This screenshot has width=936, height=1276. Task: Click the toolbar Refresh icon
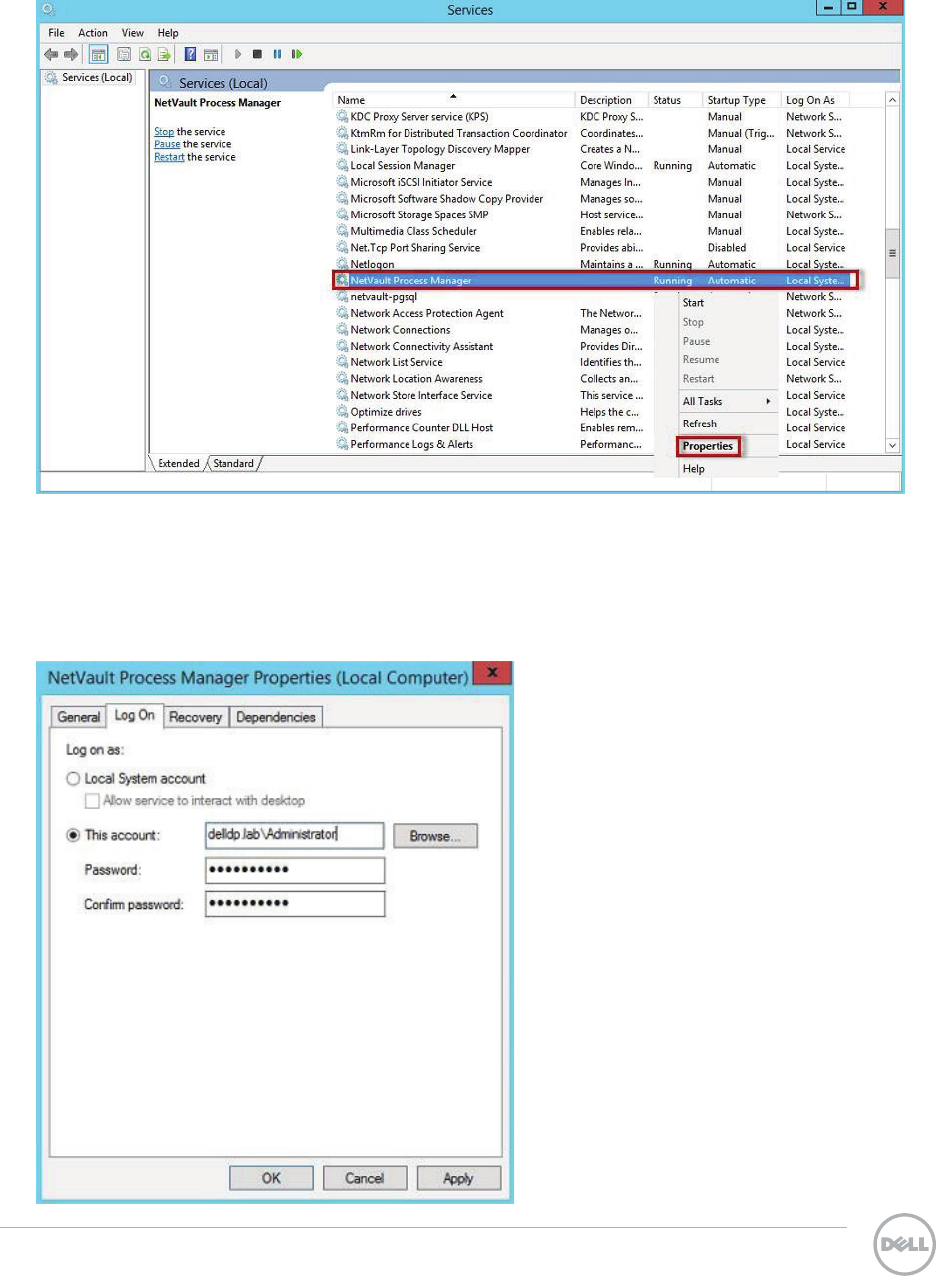pyautogui.click(x=145, y=54)
